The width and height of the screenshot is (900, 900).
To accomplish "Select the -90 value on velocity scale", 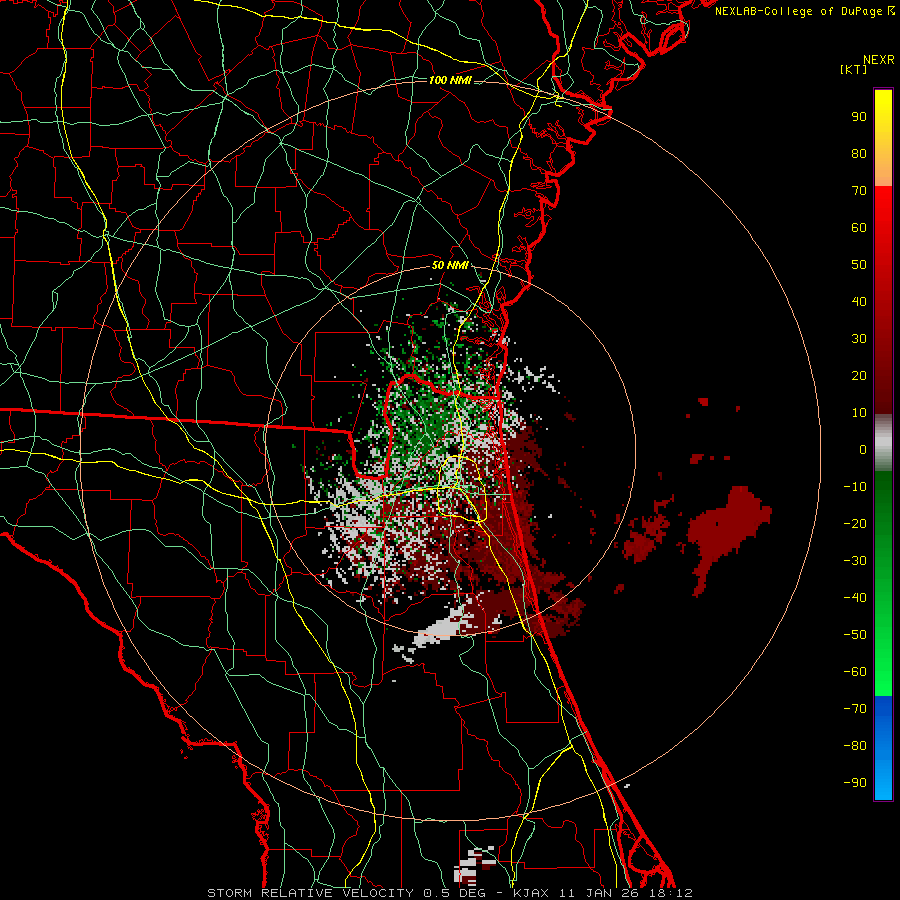I will (855, 783).
